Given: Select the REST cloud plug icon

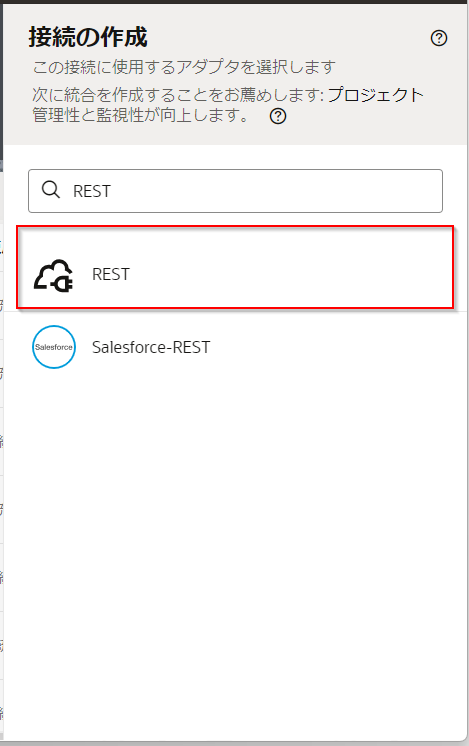Looking at the screenshot, I should (53, 275).
